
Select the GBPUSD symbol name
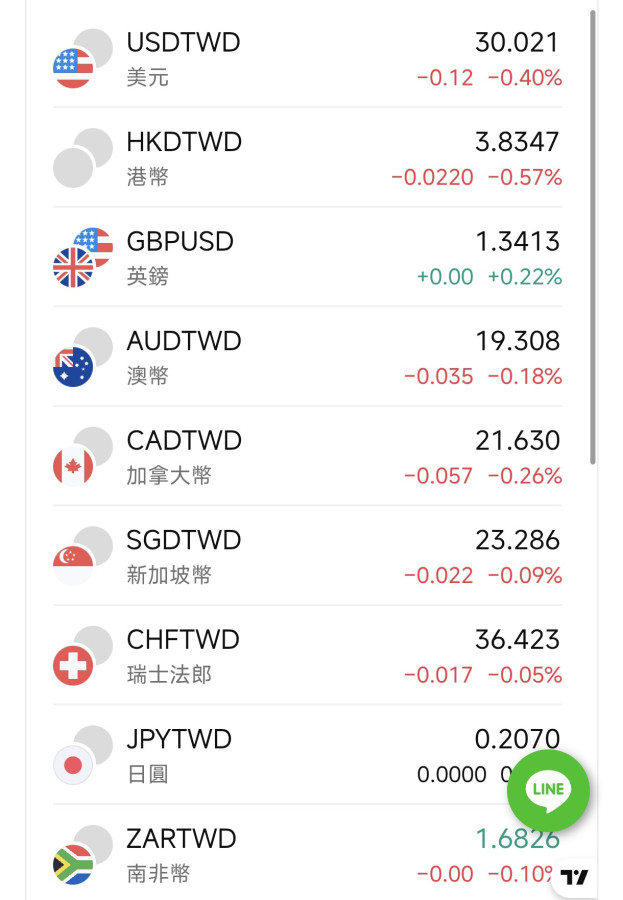click(180, 242)
